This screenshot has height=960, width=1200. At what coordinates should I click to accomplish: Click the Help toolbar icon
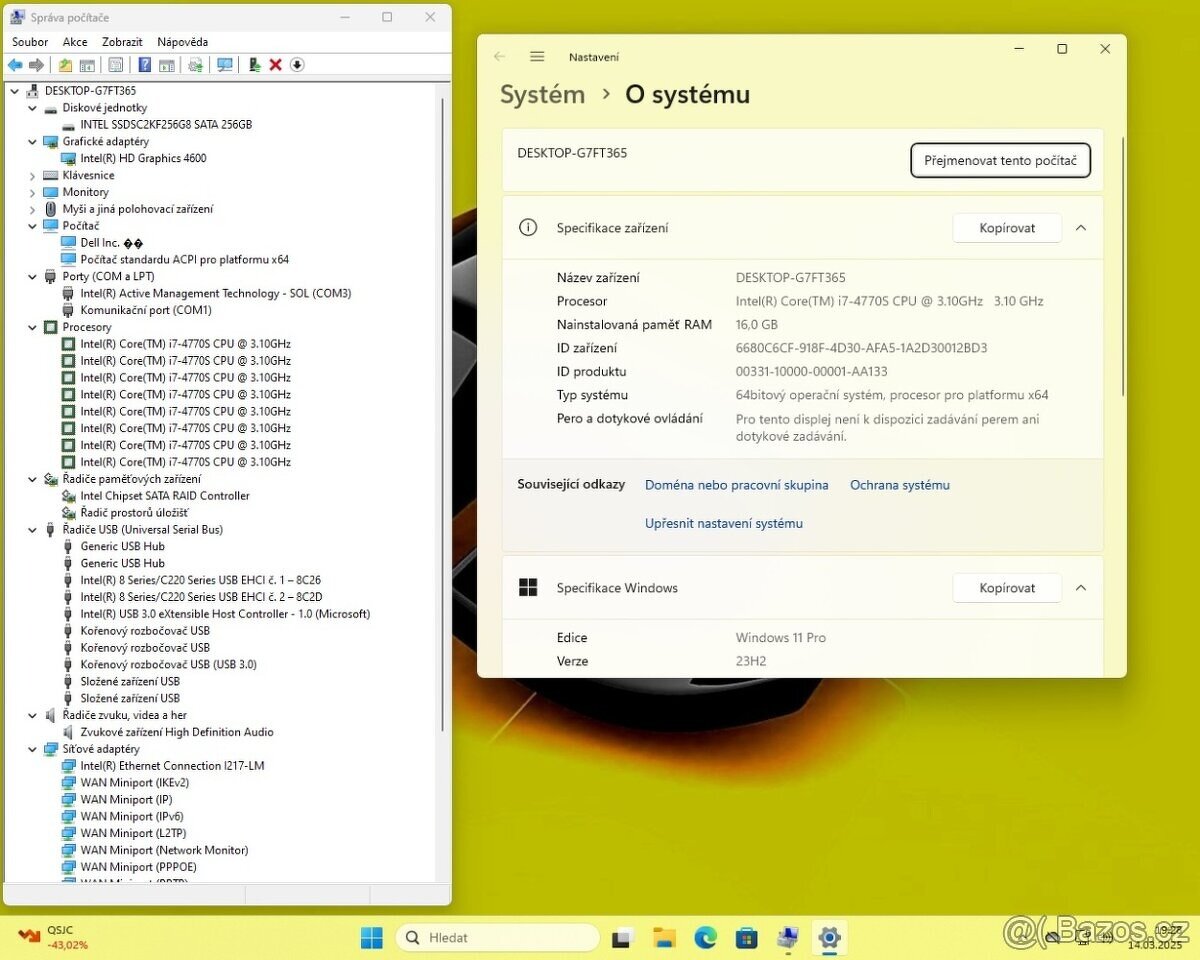pos(145,64)
